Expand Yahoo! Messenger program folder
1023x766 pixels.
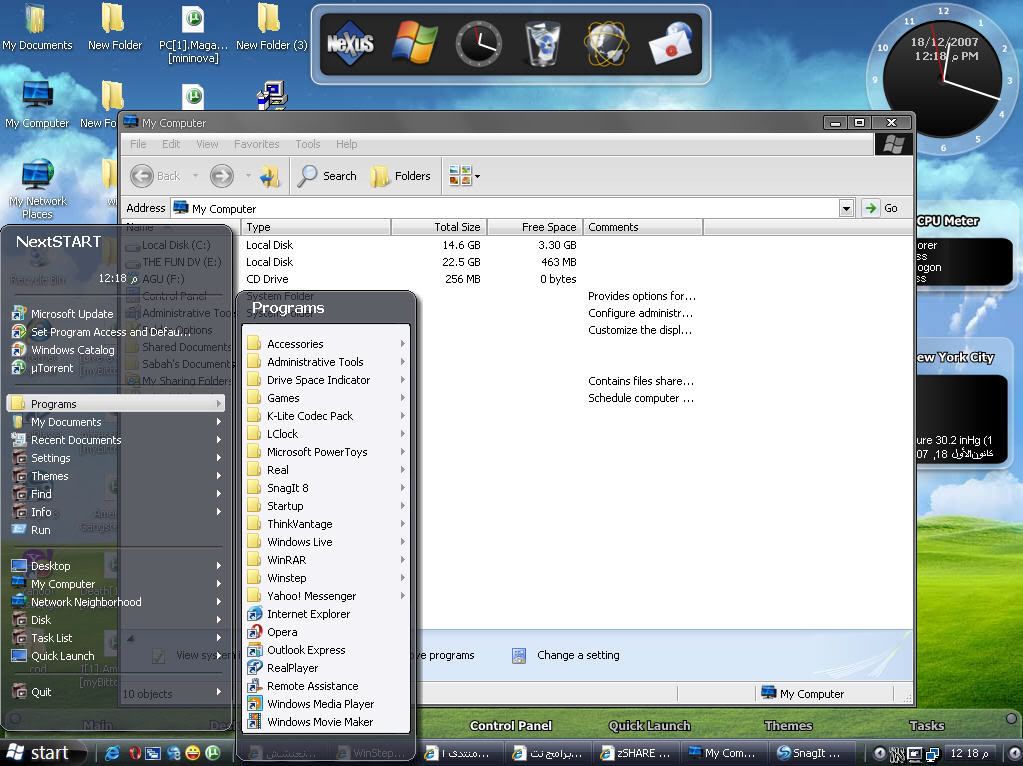tap(326, 596)
